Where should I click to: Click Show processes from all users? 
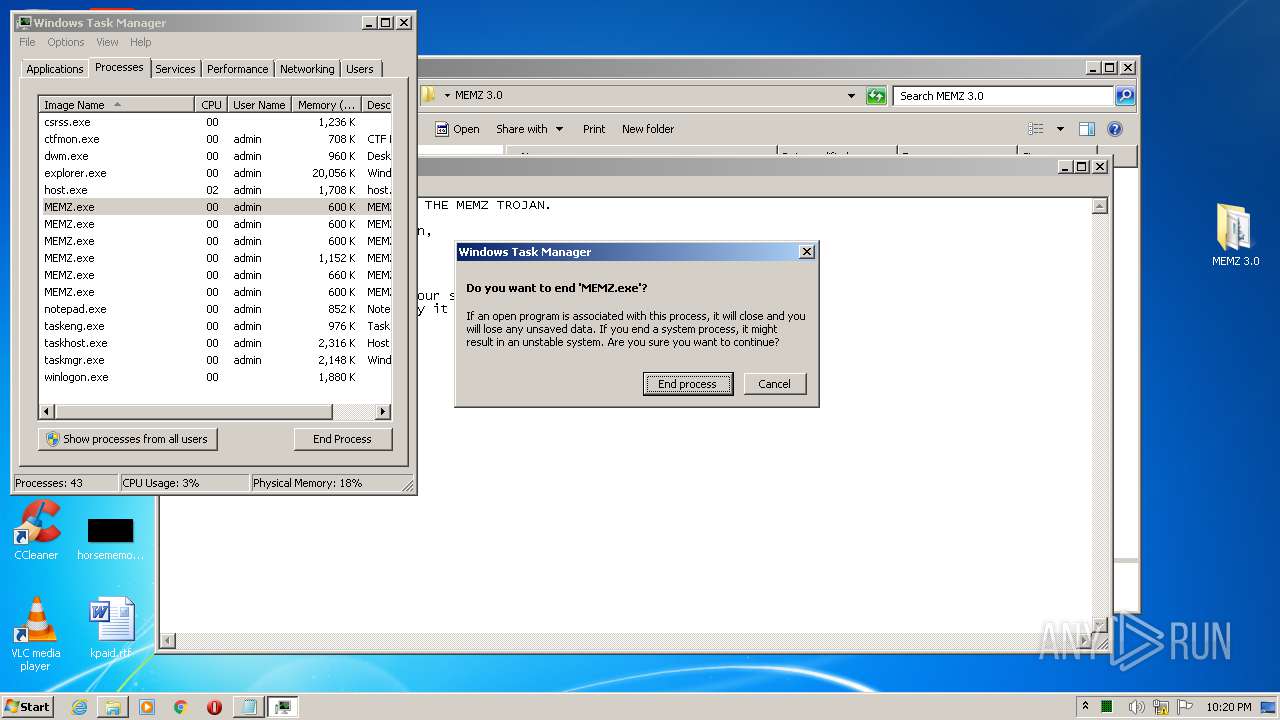coord(128,439)
